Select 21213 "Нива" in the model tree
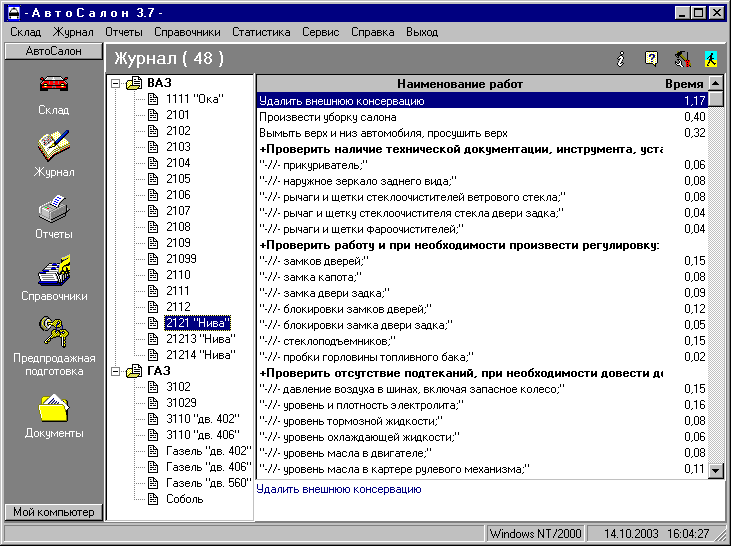731x546 pixels. pyautogui.click(x=198, y=339)
